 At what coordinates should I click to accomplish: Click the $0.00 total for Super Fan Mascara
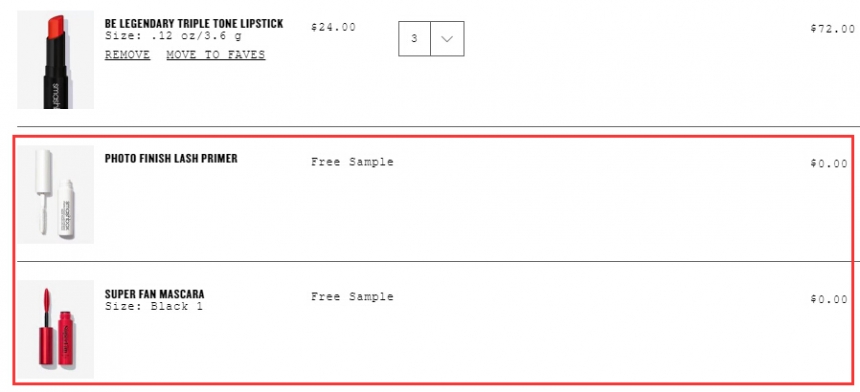point(829,299)
